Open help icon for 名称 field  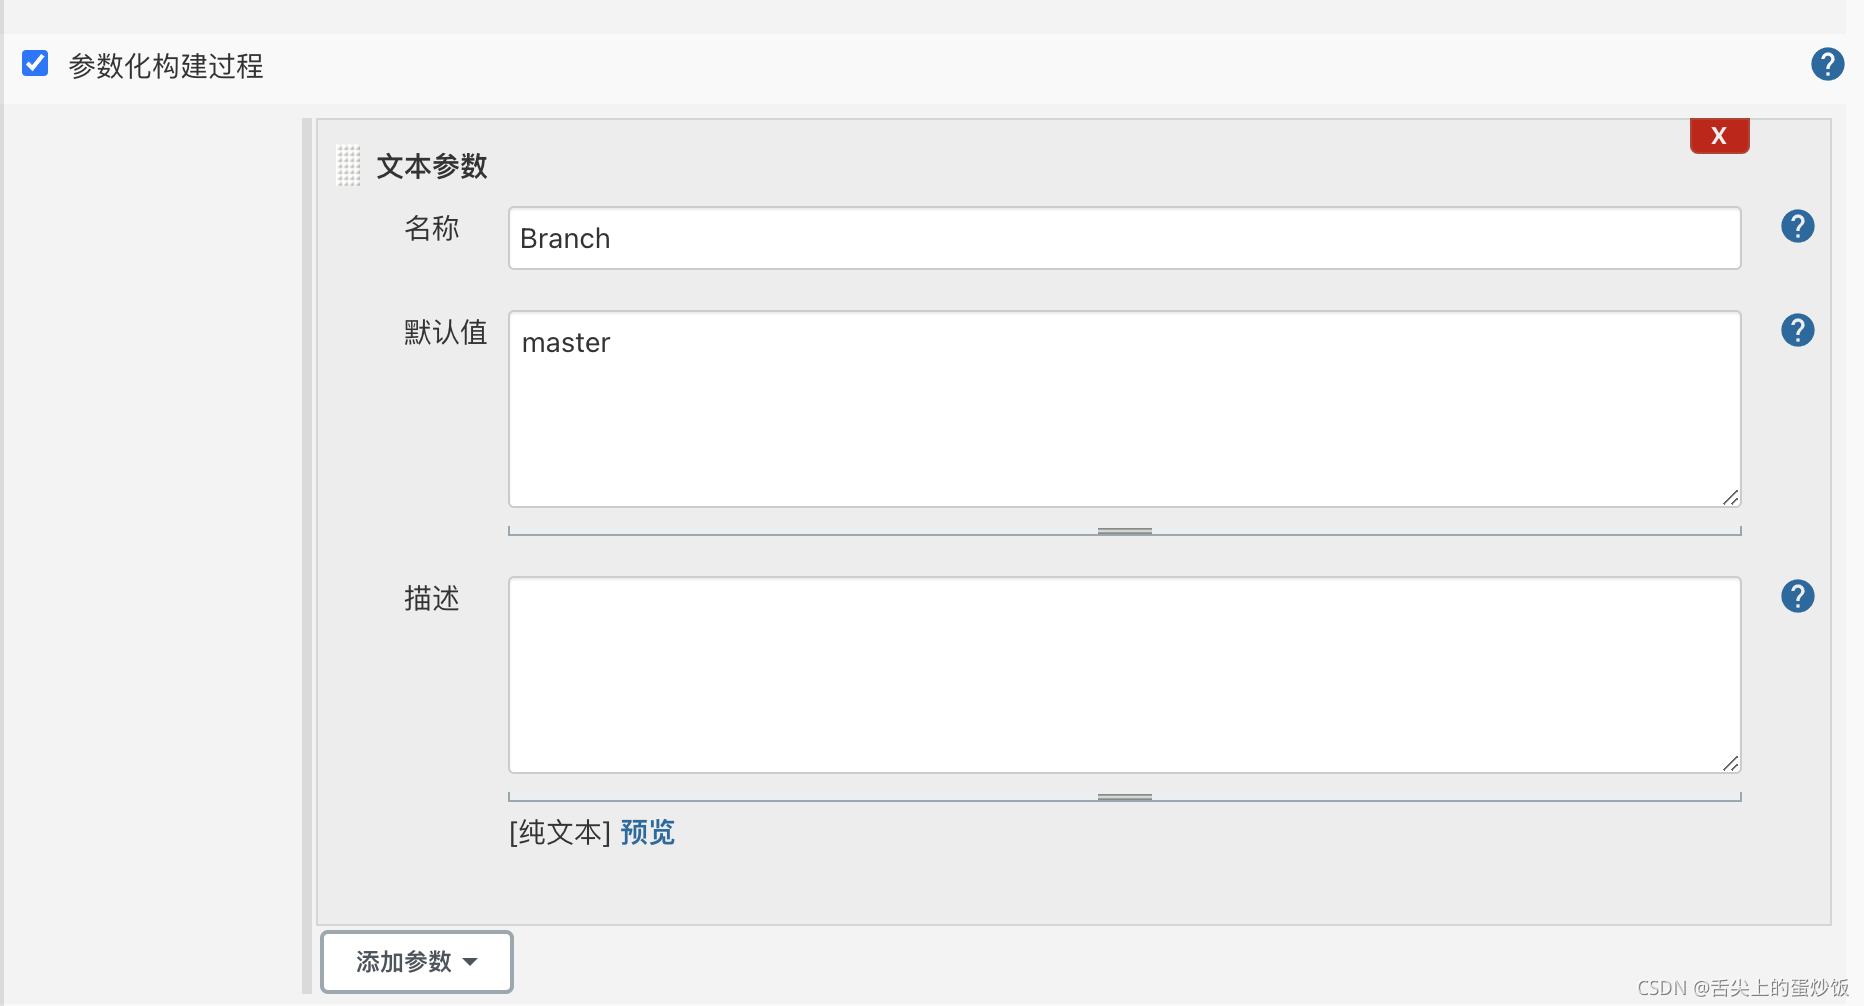pyautogui.click(x=1797, y=227)
